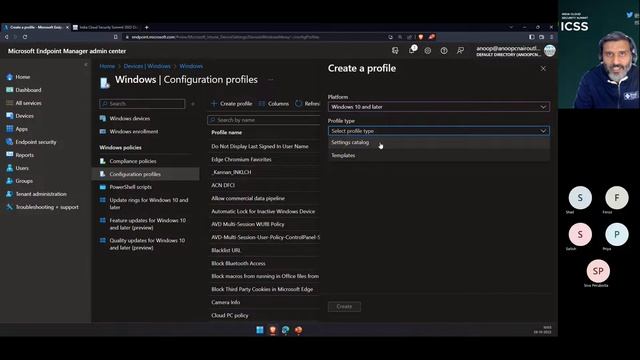Go to Devices in sidebar
The image size is (640, 360).
[x=24, y=116]
